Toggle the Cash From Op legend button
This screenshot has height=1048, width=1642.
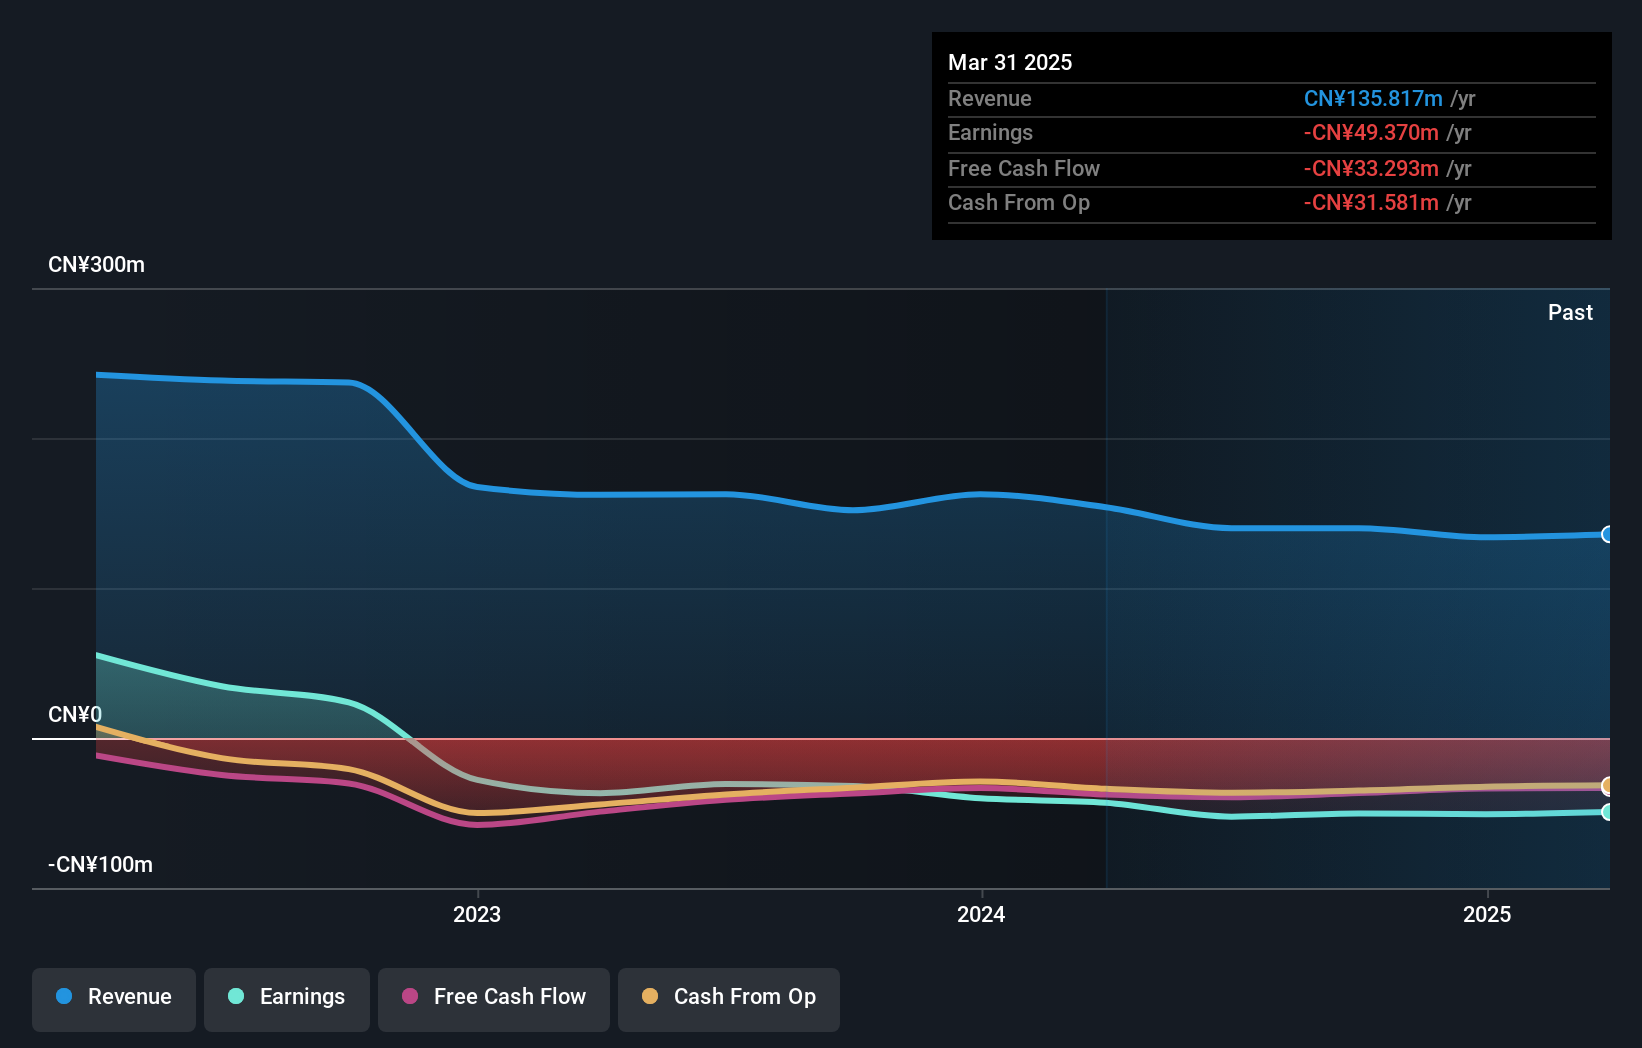(729, 999)
